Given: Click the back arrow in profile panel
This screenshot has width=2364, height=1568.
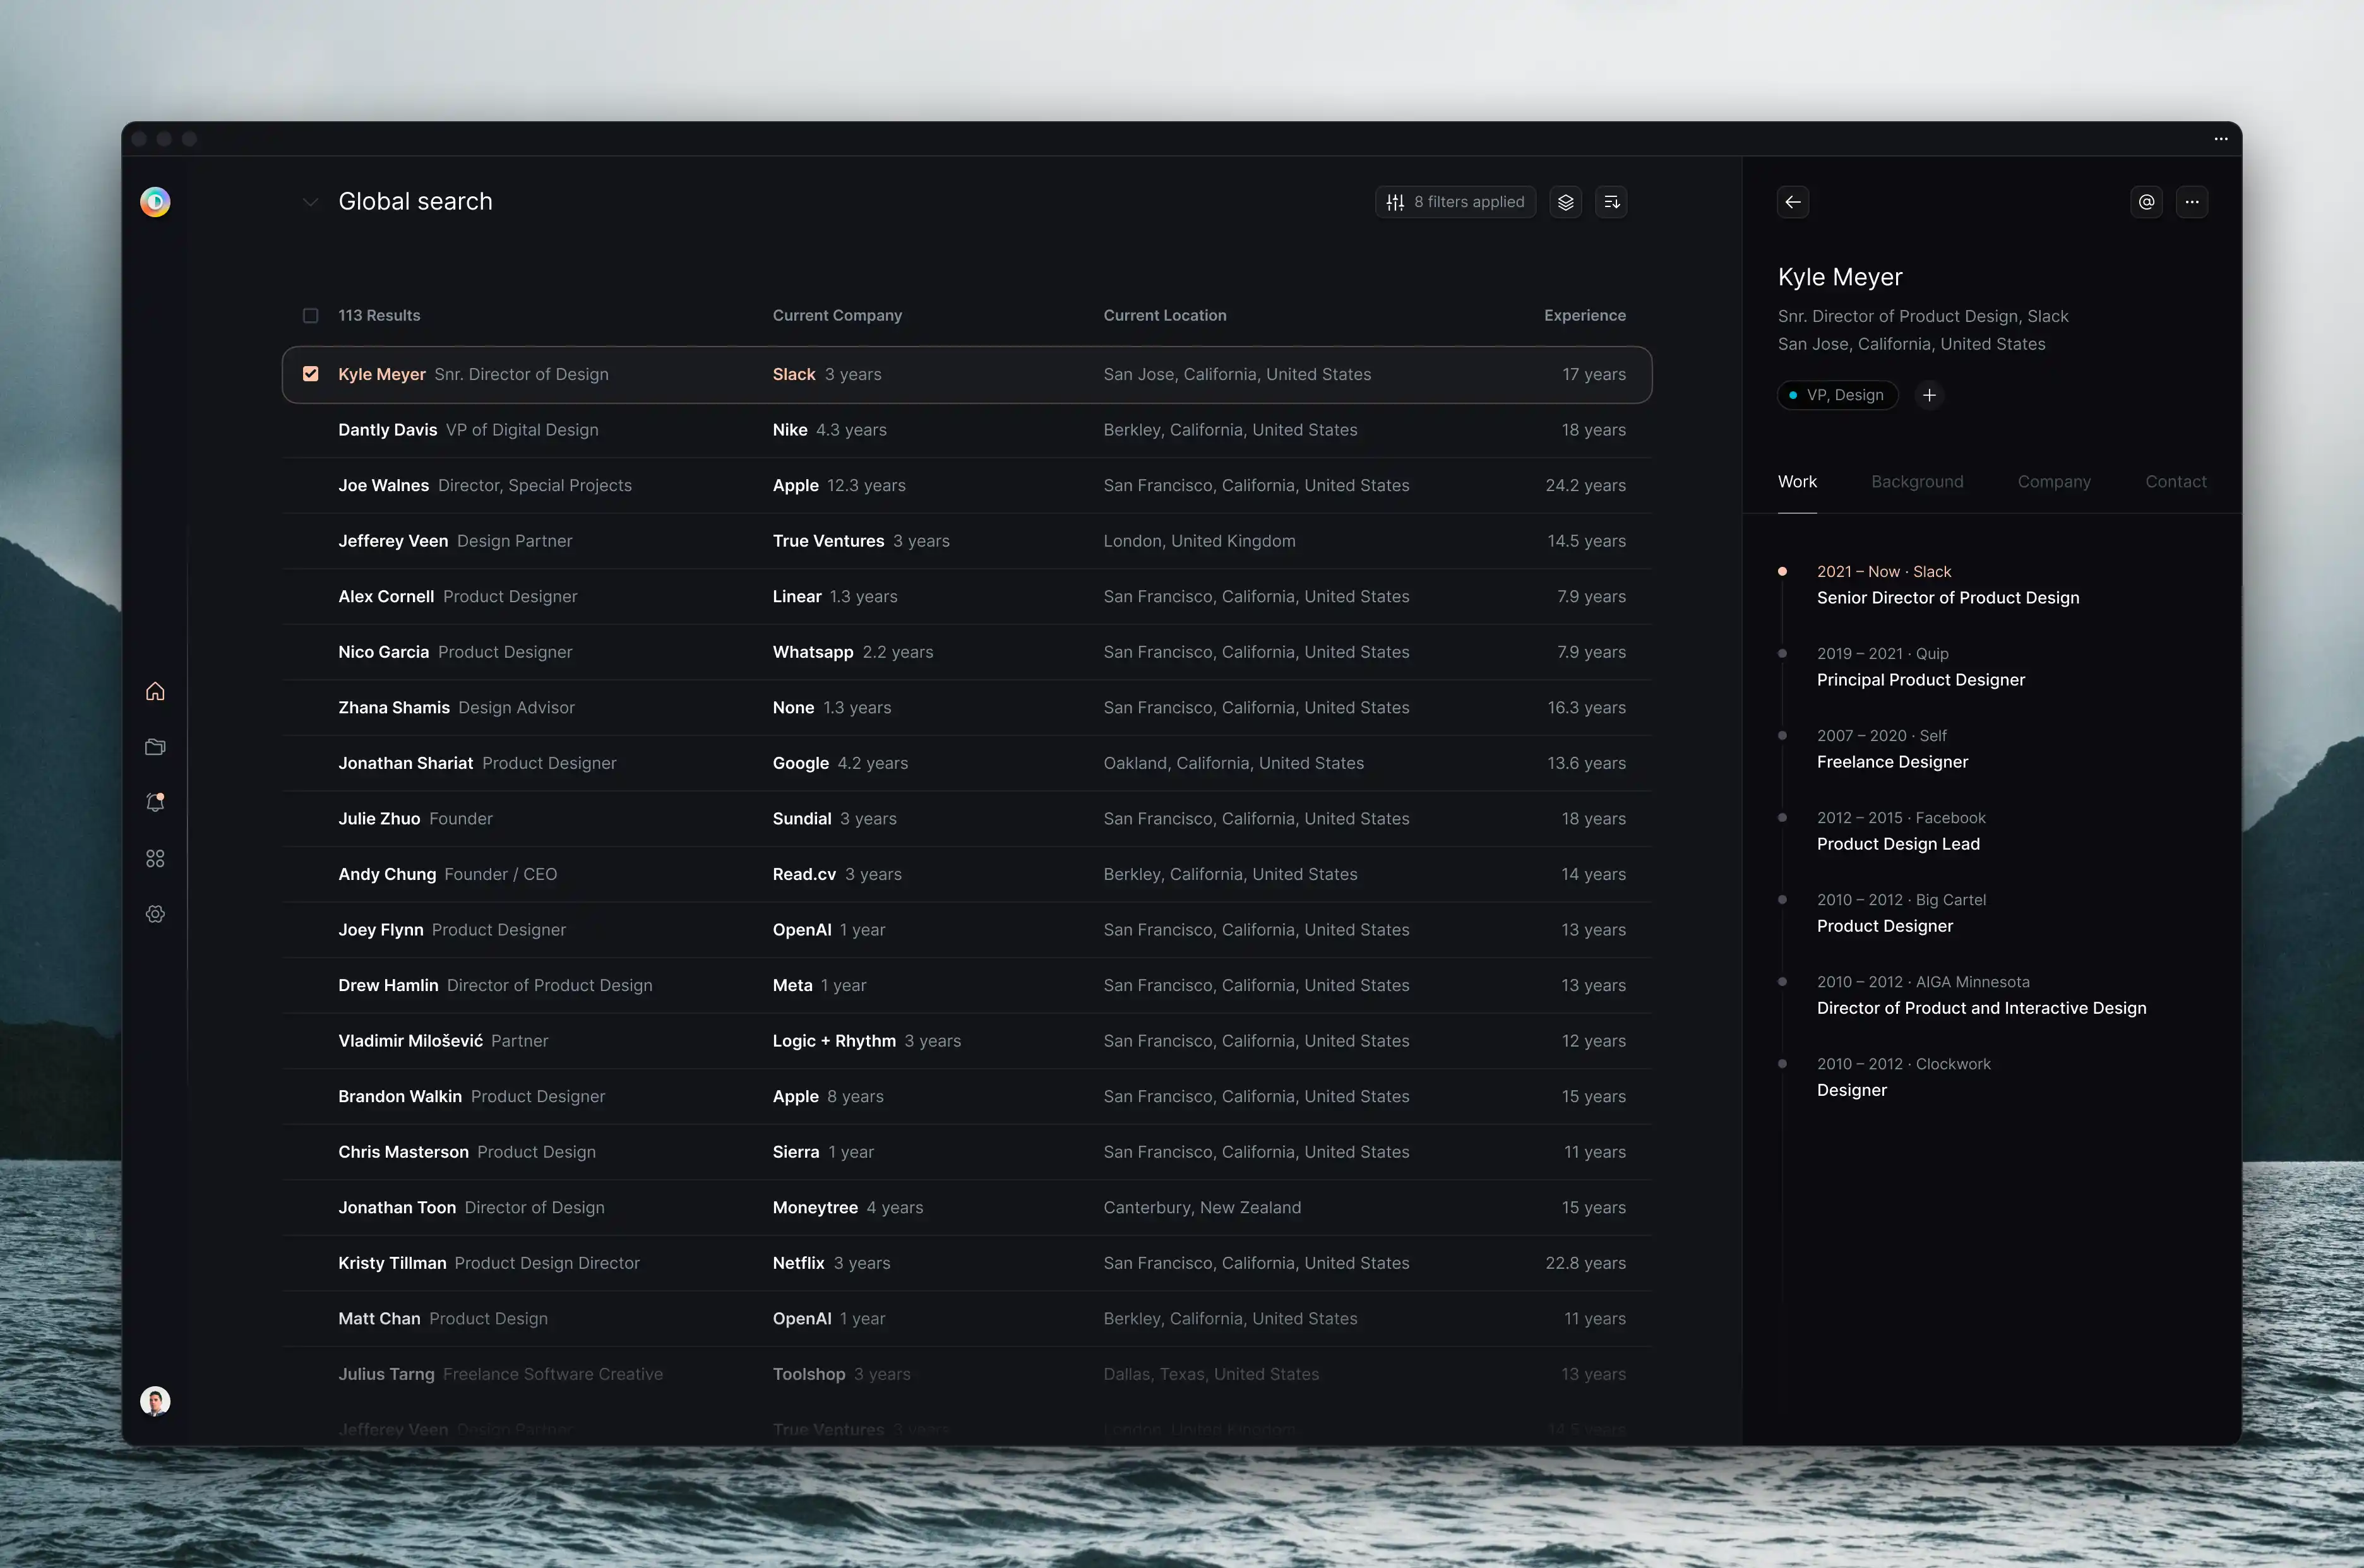Looking at the screenshot, I should tap(1793, 202).
